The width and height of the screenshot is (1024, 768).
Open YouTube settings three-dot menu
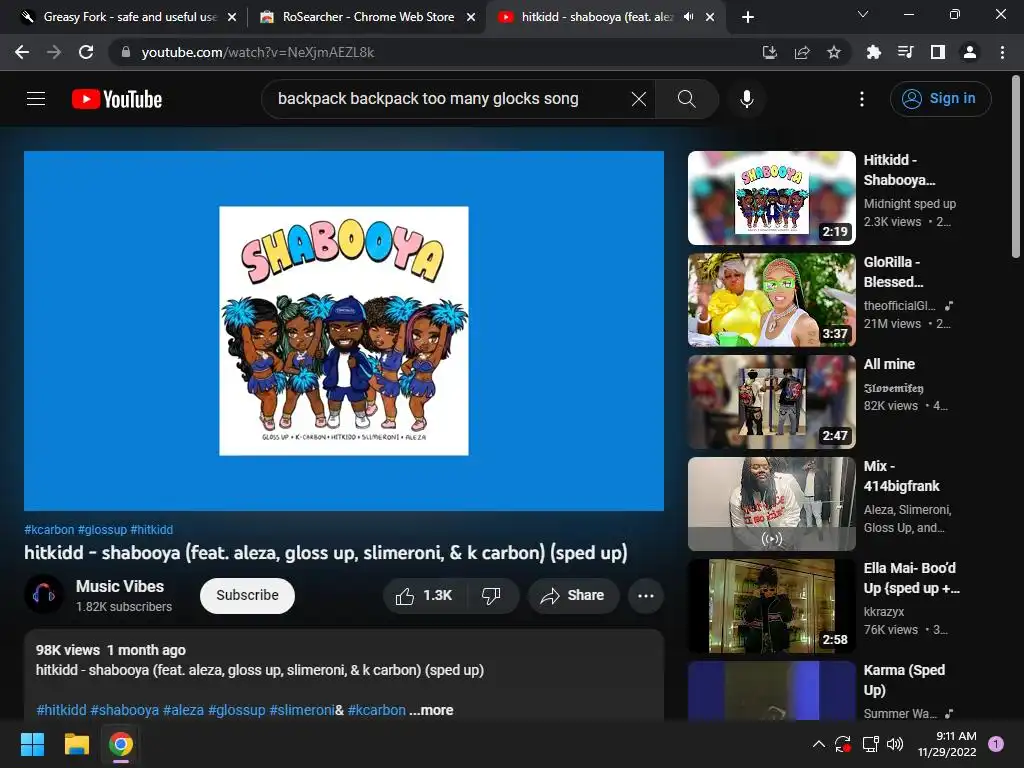pyautogui.click(x=862, y=99)
